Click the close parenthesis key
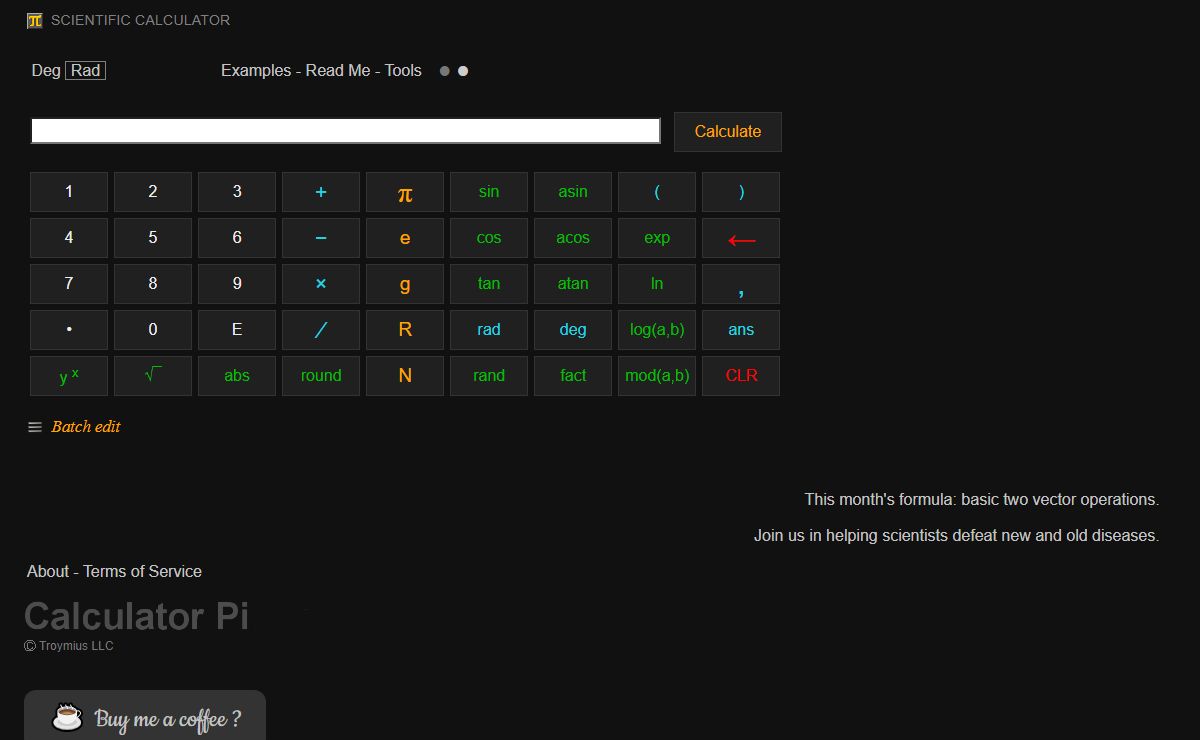This screenshot has height=740, width=1200. tap(741, 192)
